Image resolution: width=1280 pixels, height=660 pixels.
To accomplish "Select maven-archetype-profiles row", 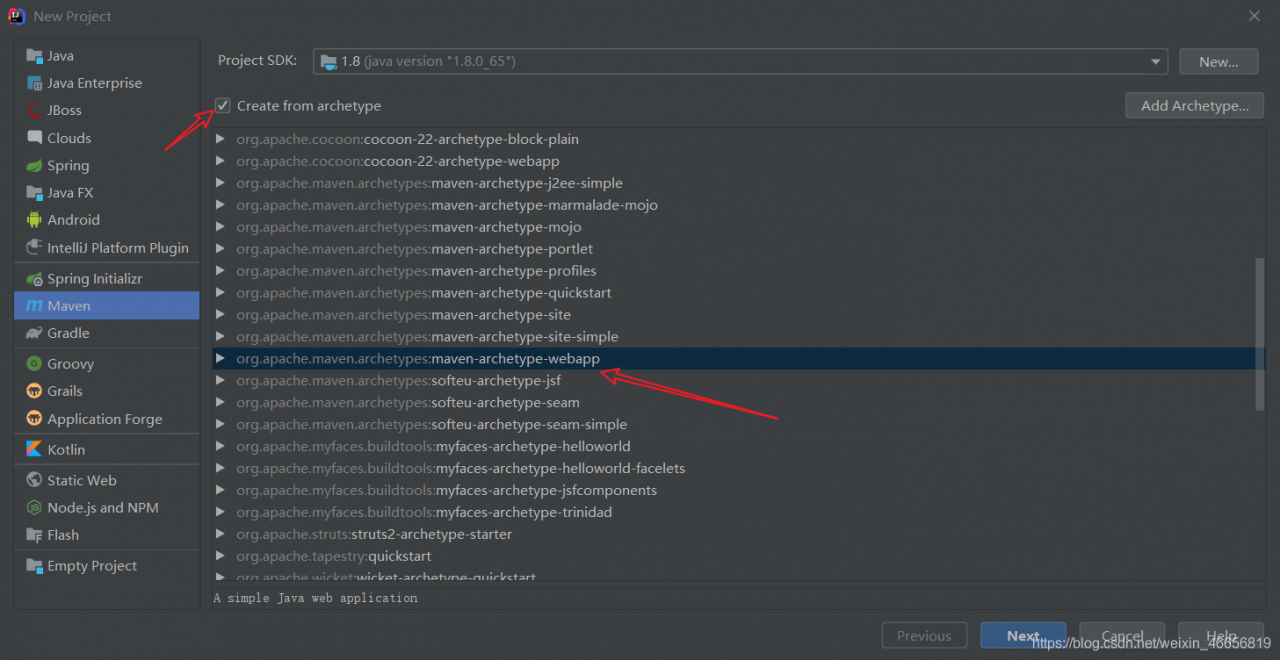I will (738, 271).
